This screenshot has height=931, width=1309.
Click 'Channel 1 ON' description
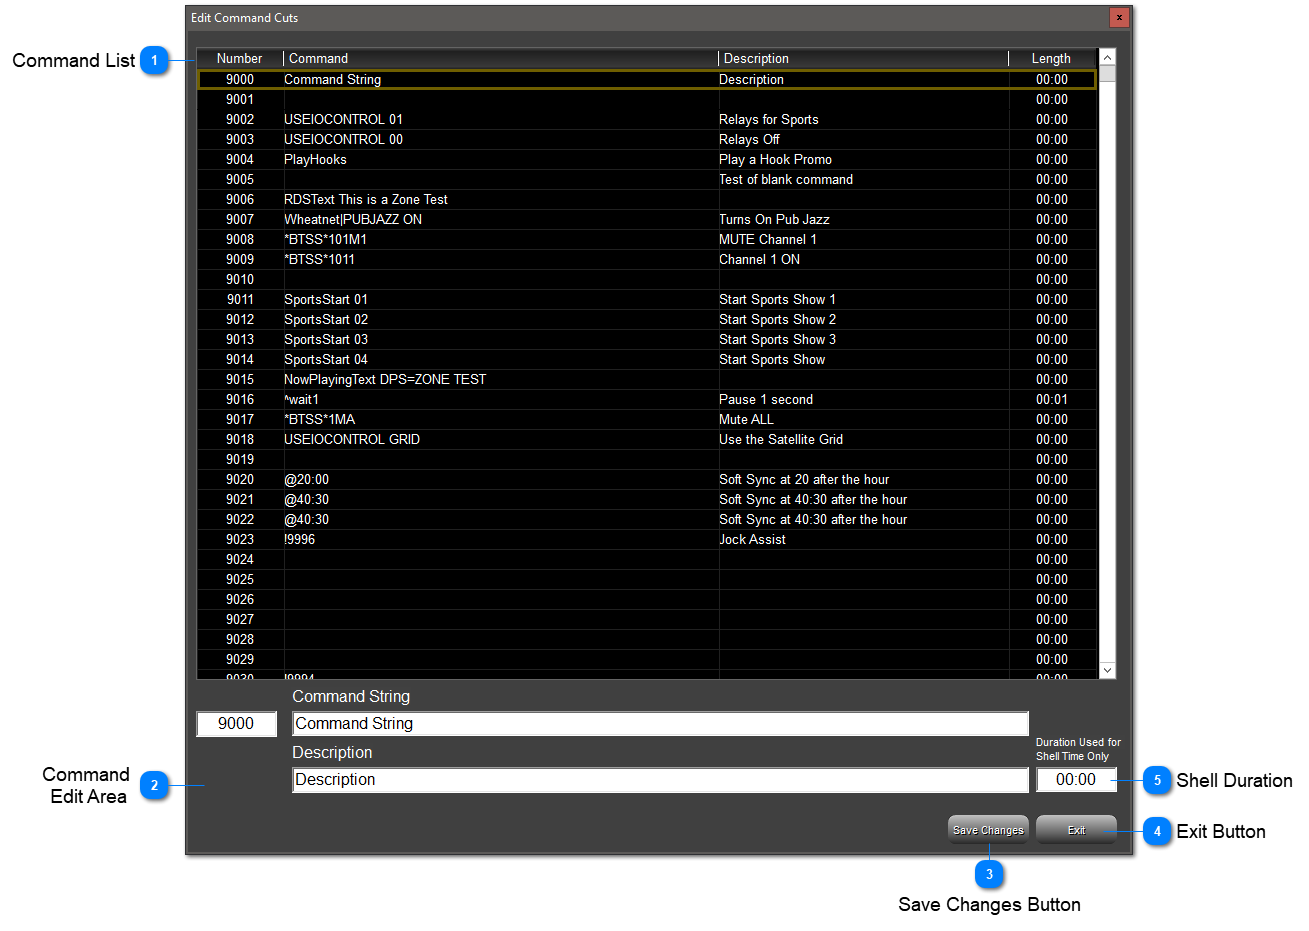tap(759, 260)
